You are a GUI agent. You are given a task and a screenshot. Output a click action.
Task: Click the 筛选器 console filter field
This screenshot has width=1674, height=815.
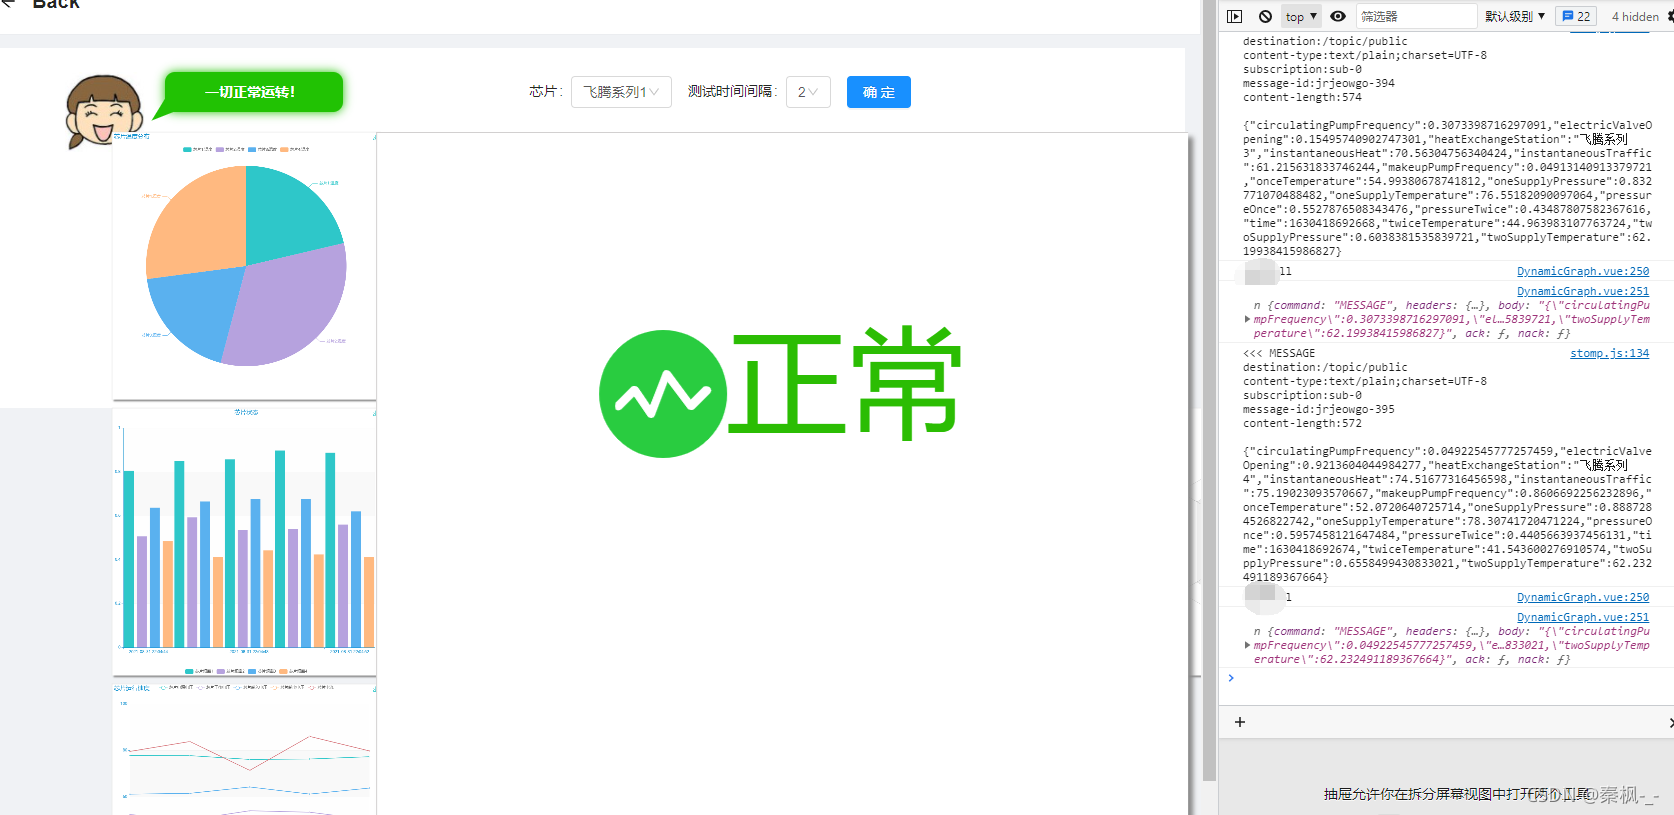tap(1415, 16)
